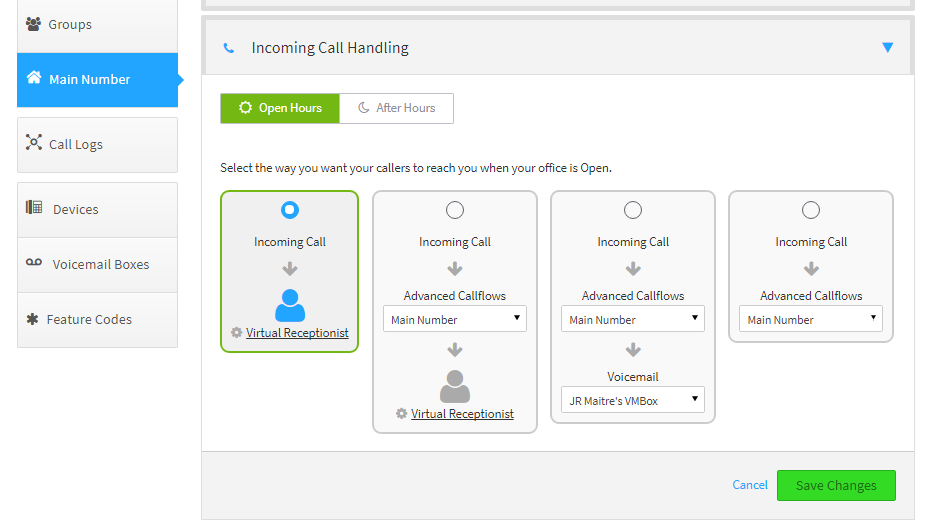Select radio for Advanced Callflows only option
Screen dimensions: 927x521
[x=811, y=210]
